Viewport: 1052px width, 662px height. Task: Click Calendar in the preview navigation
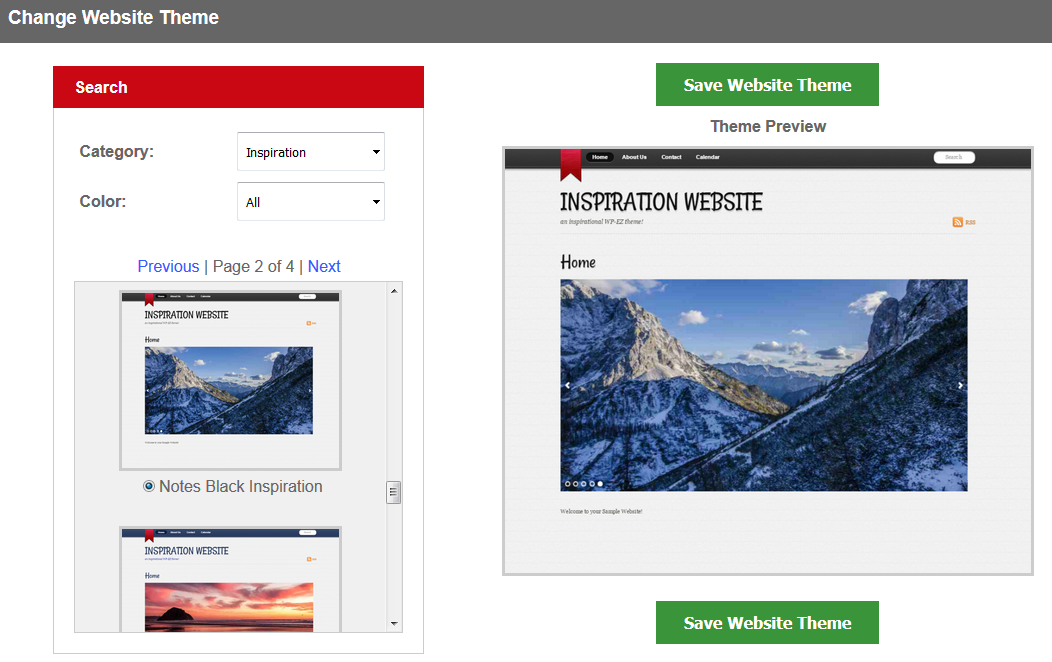(707, 157)
